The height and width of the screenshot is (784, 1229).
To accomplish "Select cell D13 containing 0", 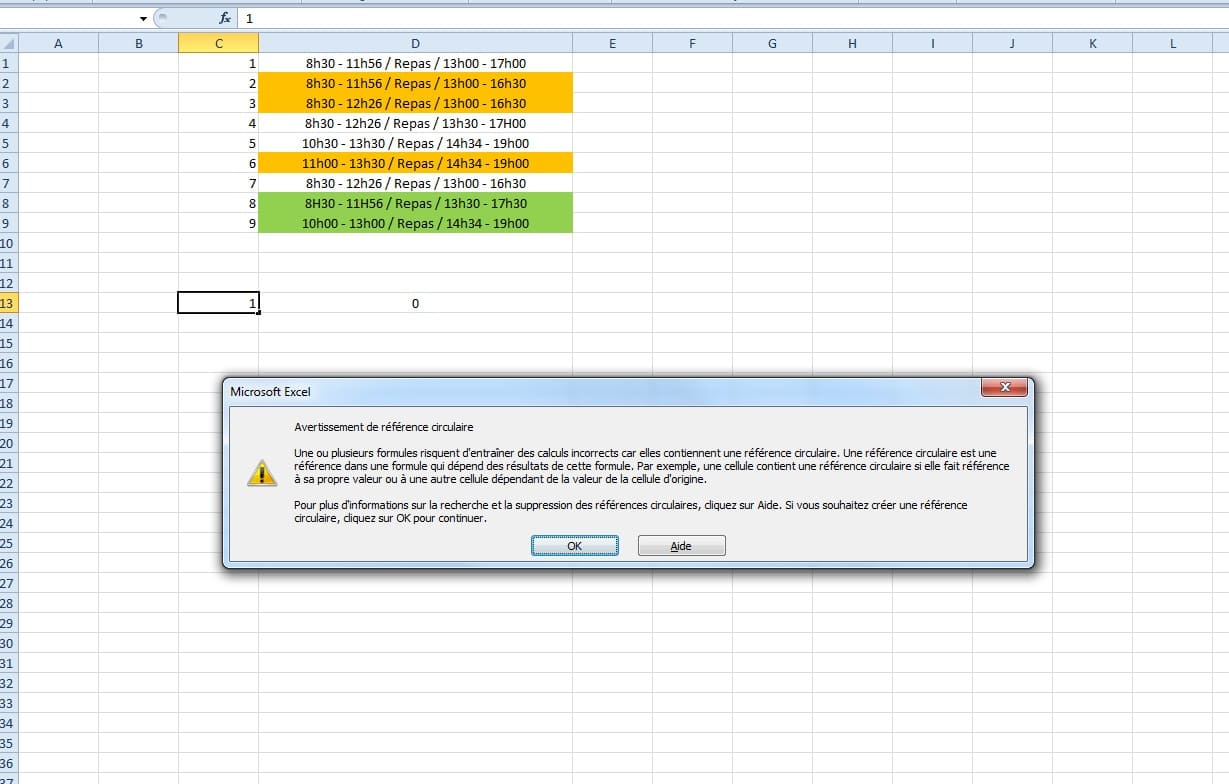I will [415, 303].
